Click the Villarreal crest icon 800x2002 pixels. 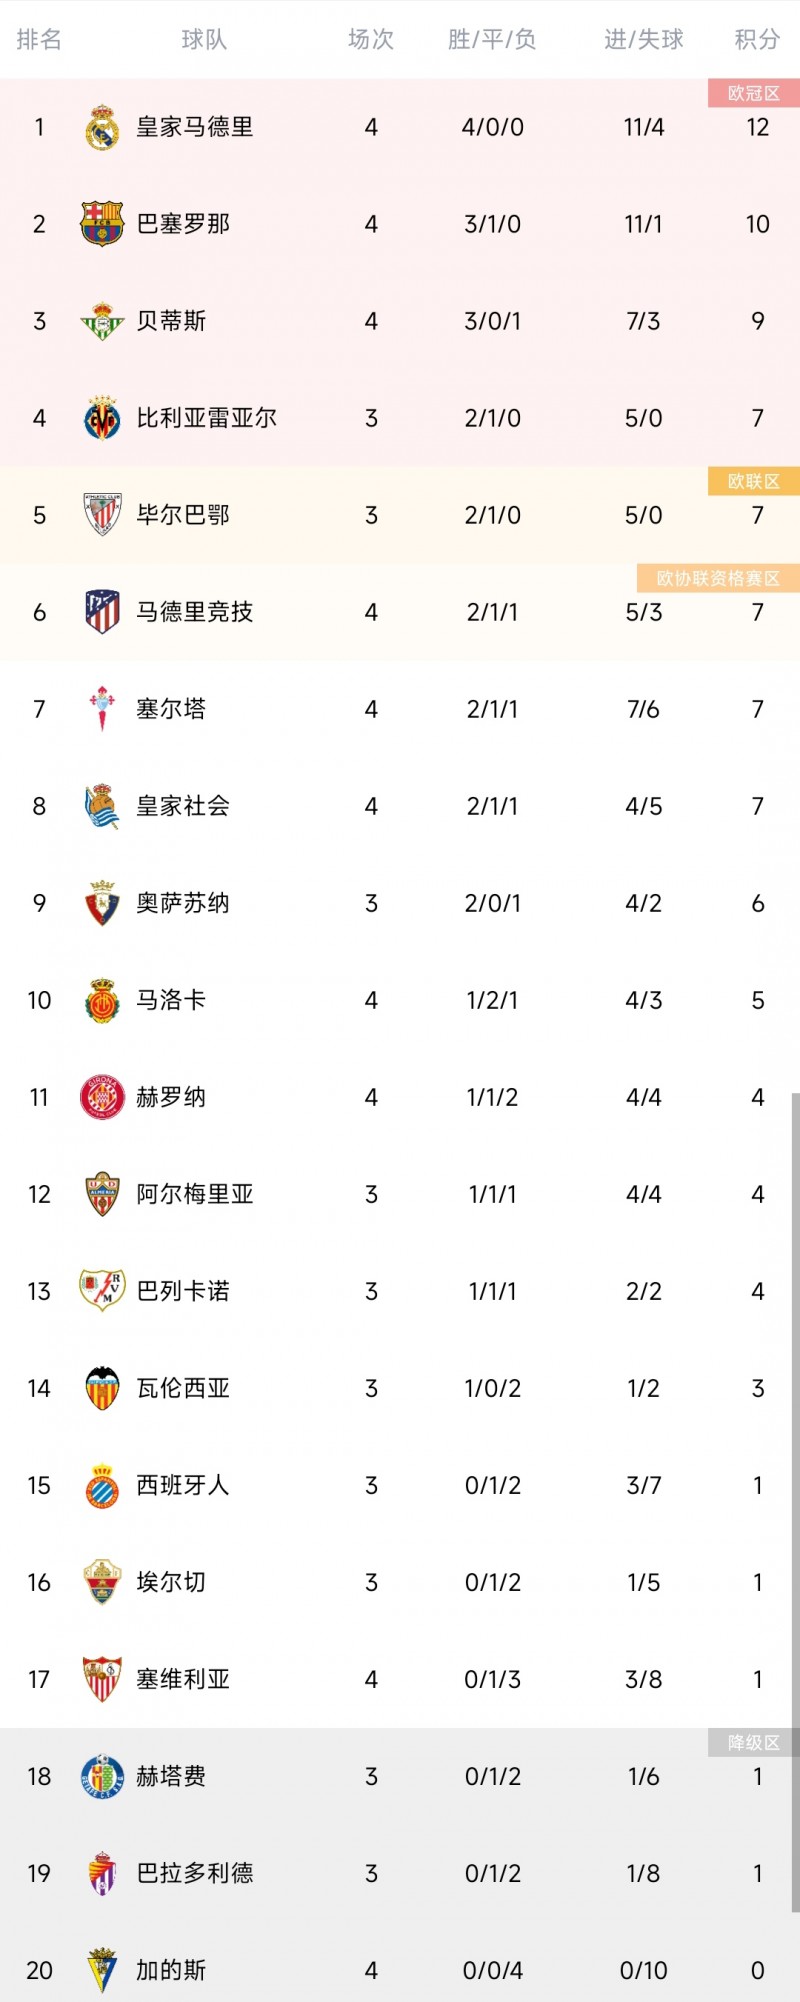(x=102, y=418)
